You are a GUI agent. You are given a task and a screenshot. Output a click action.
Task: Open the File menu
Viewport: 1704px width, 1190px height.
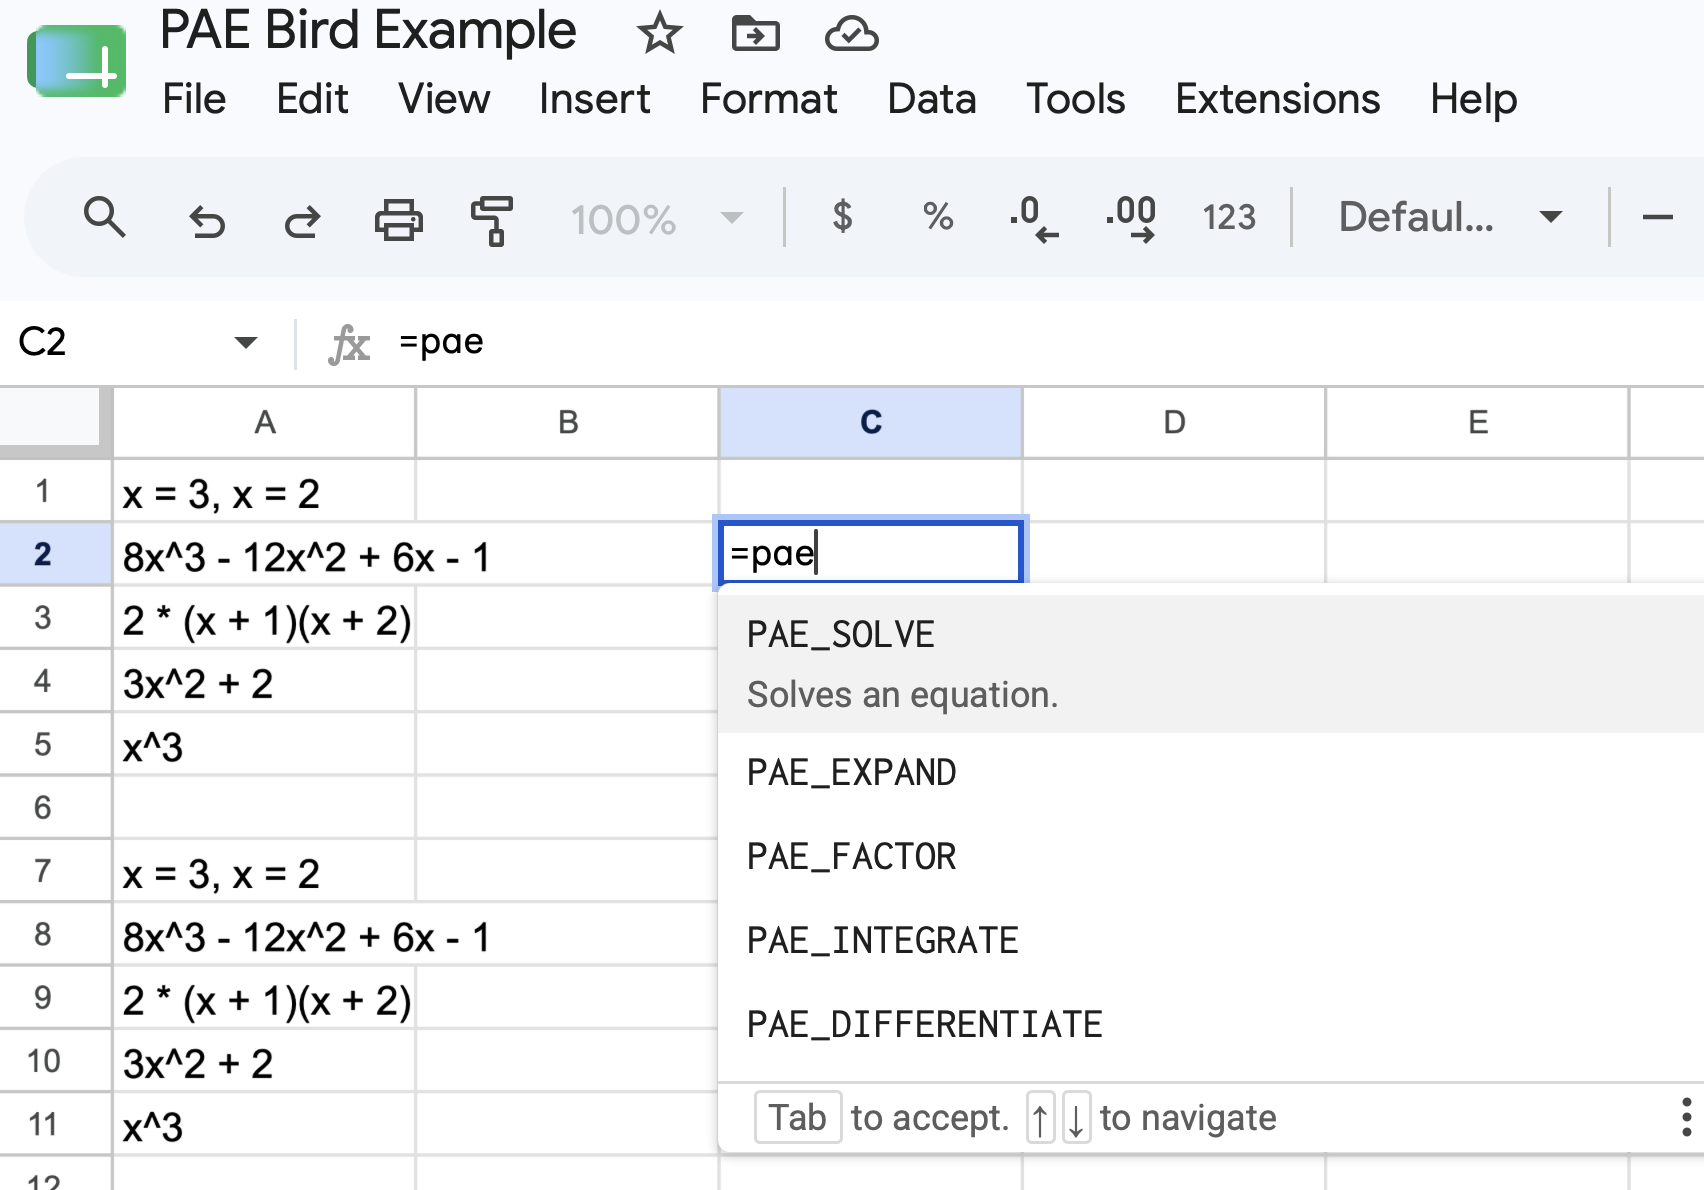[x=194, y=99]
